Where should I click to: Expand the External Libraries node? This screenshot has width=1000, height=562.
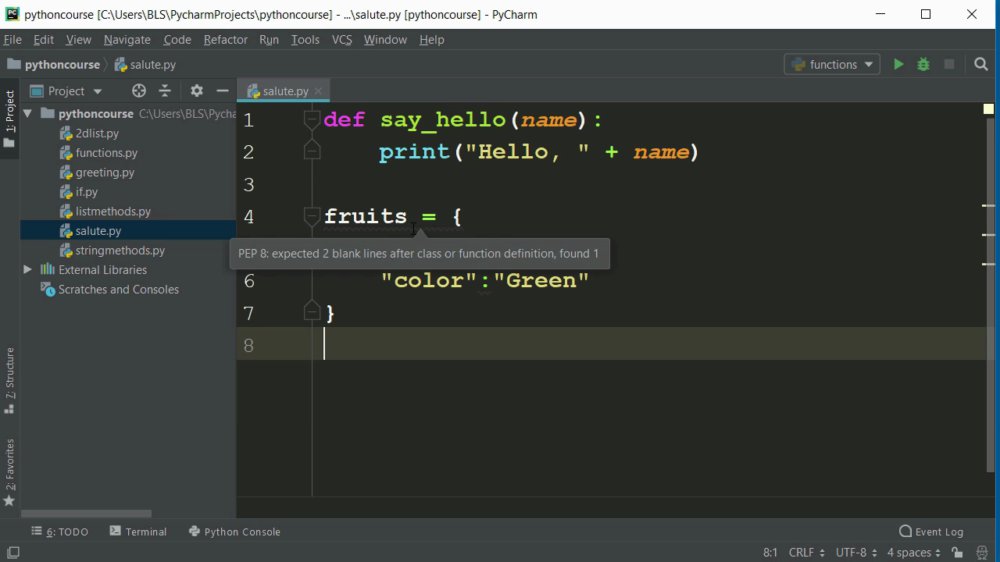point(27,270)
